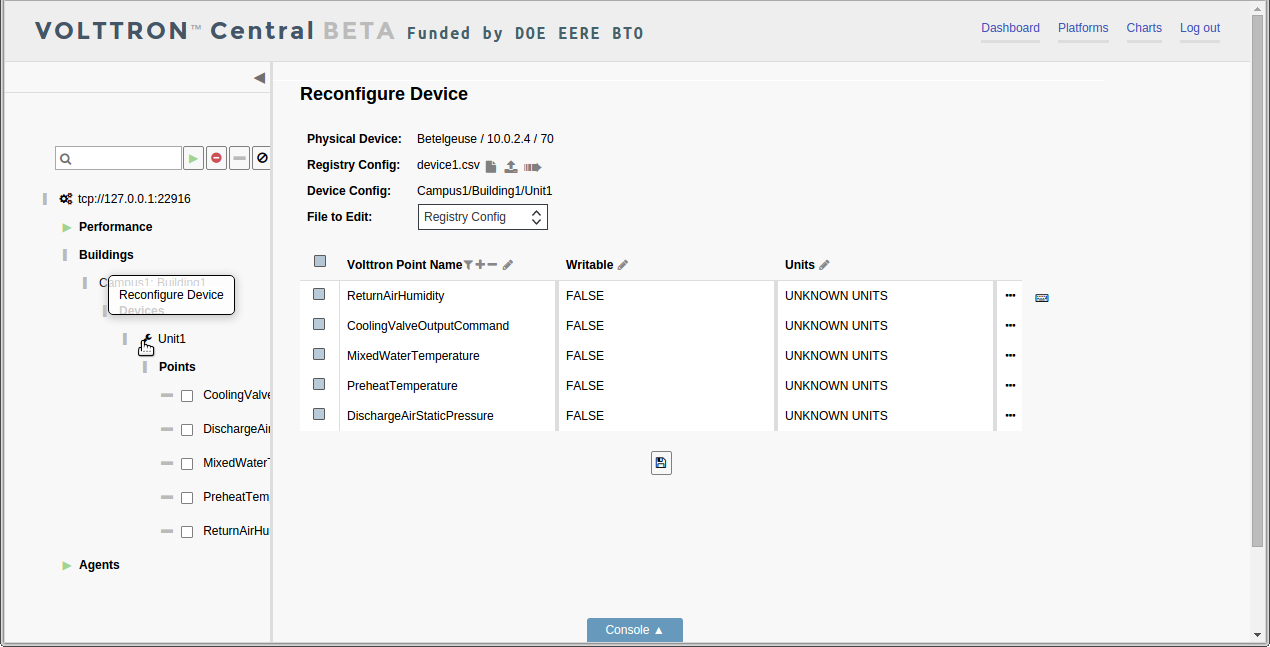
Task: Check the DischargeAirStaticPressure row checkbox
Action: (x=319, y=414)
